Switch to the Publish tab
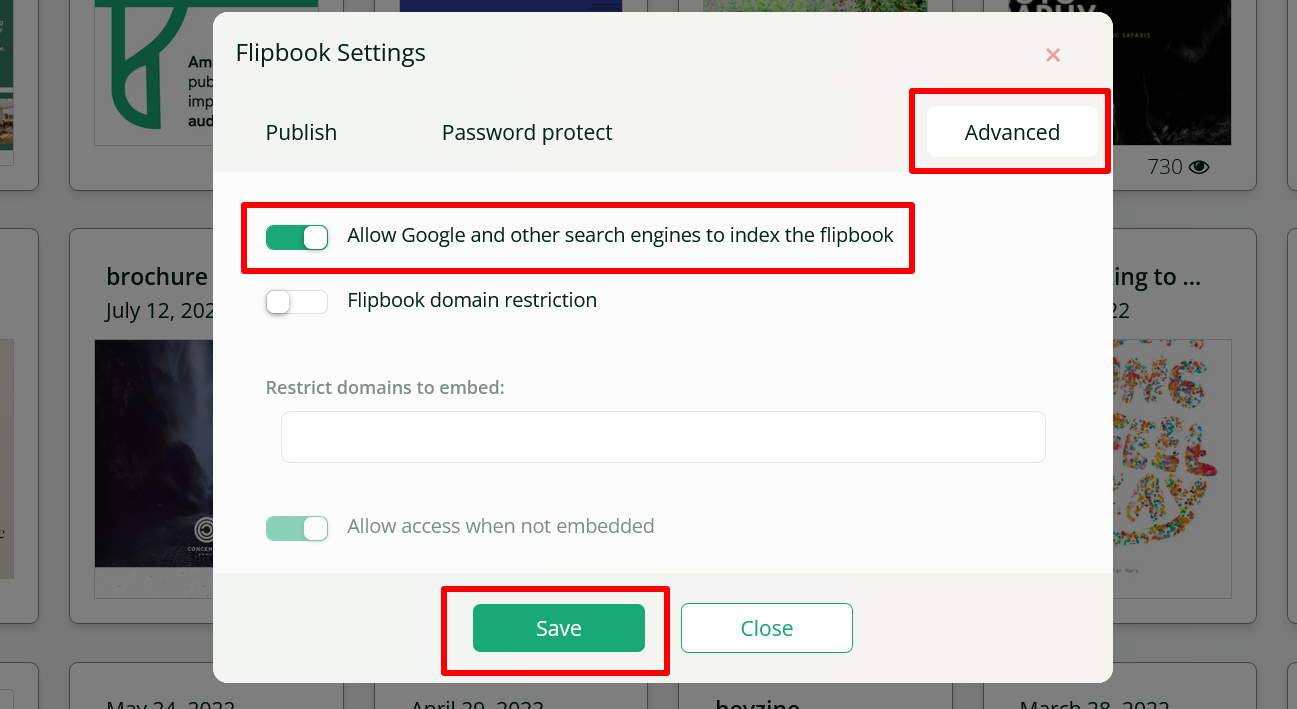Image resolution: width=1297 pixels, height=709 pixels. [300, 132]
